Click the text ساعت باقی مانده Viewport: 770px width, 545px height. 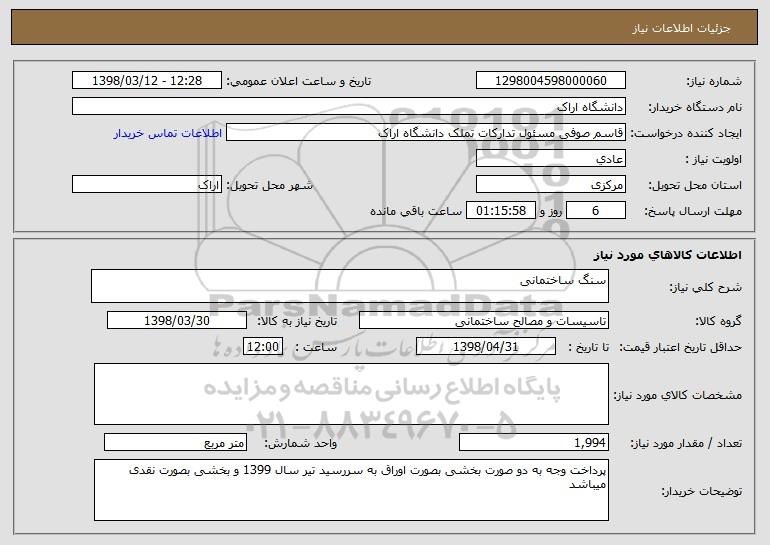(x=415, y=211)
